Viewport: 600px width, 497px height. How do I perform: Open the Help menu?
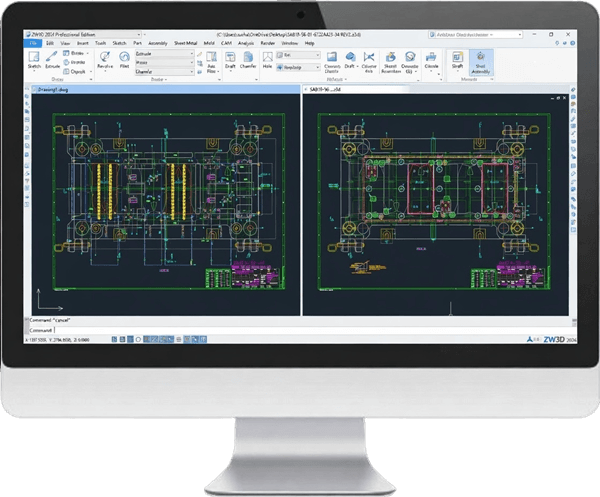tap(310, 44)
